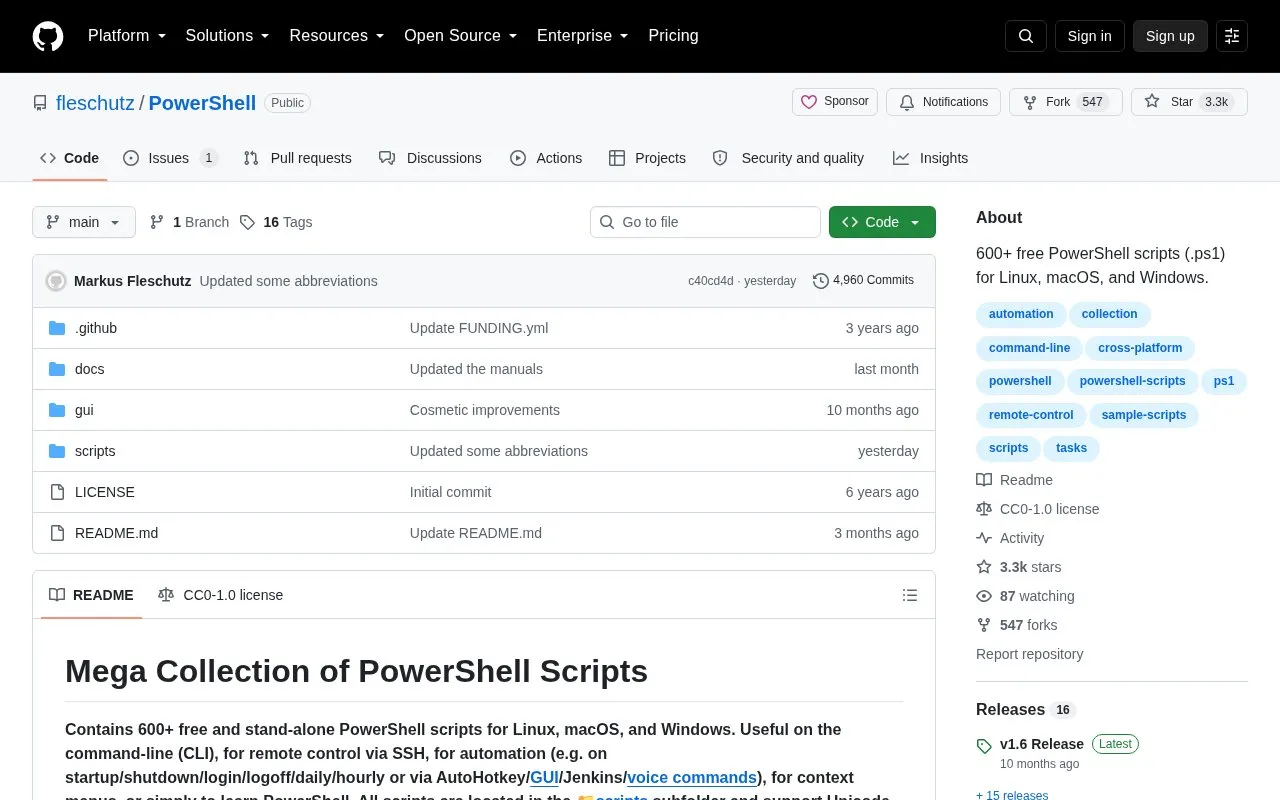The width and height of the screenshot is (1280, 800).
Task: Click the Notifications button
Action: click(943, 102)
